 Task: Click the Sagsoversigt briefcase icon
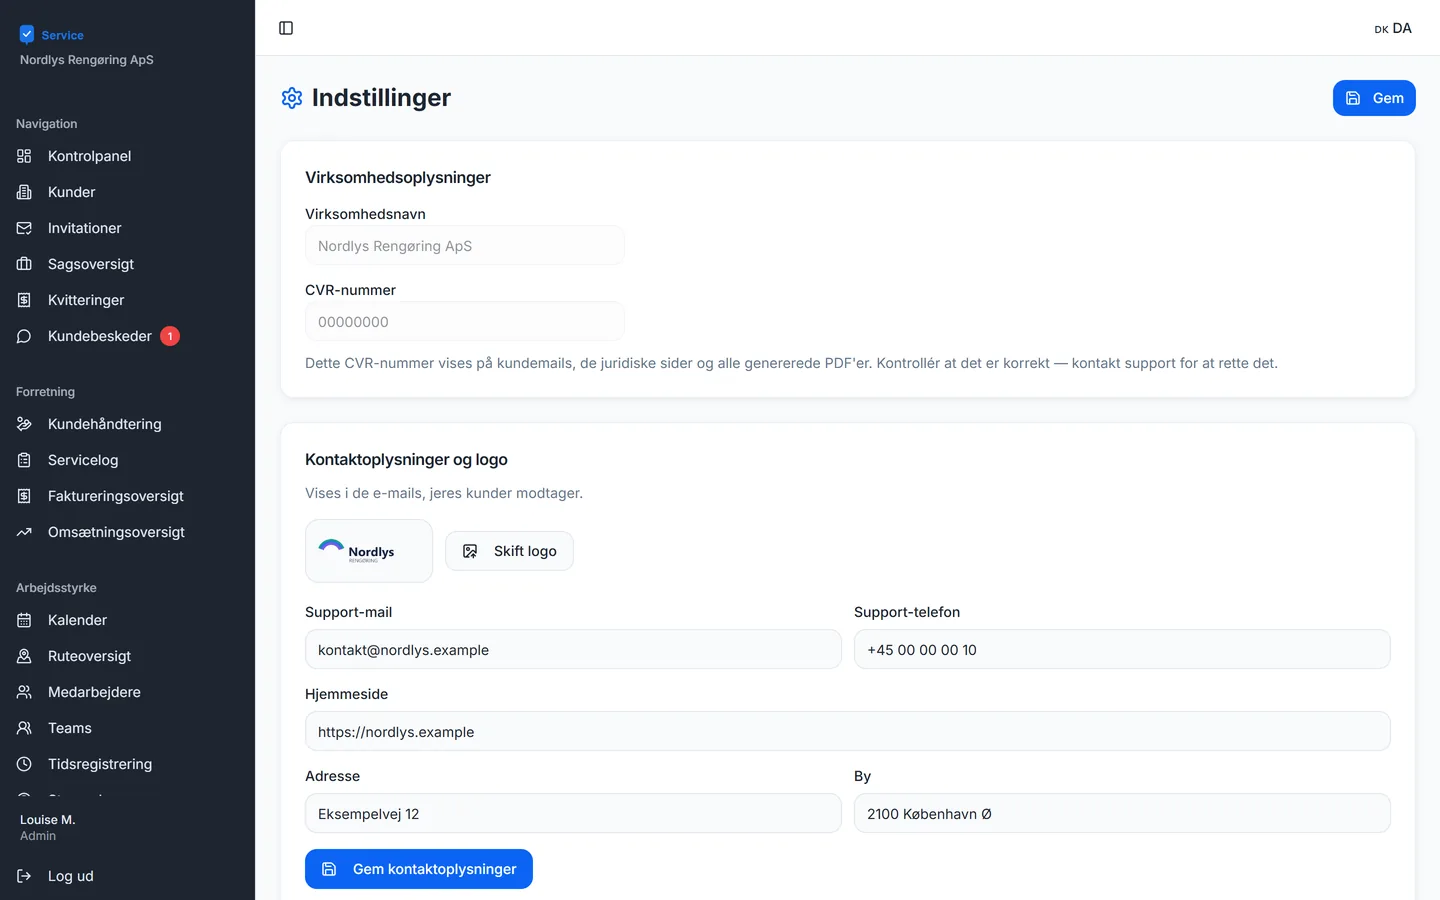pos(24,264)
